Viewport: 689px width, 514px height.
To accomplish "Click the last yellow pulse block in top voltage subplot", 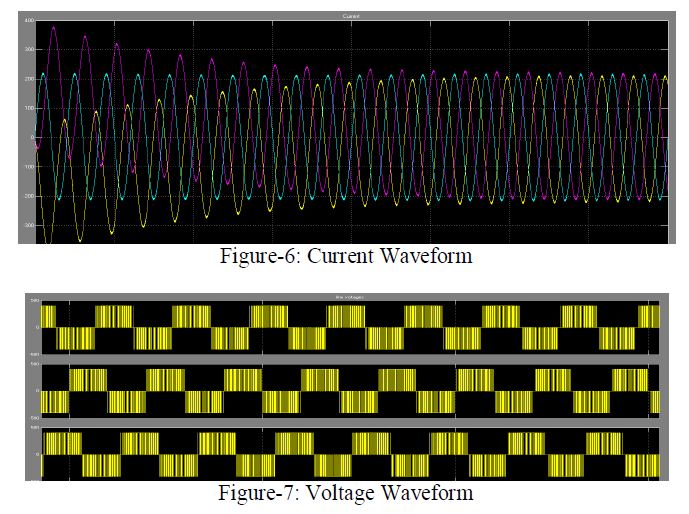I will click(647, 316).
